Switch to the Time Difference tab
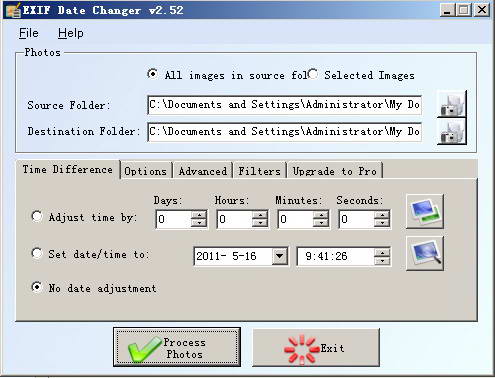Image resolution: width=495 pixels, height=378 pixels. 68,169
